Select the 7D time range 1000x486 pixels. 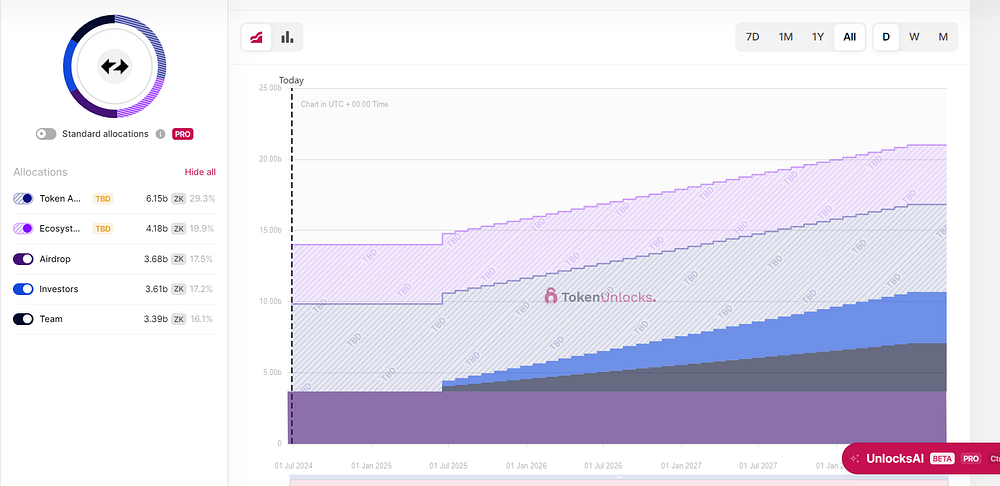point(753,37)
